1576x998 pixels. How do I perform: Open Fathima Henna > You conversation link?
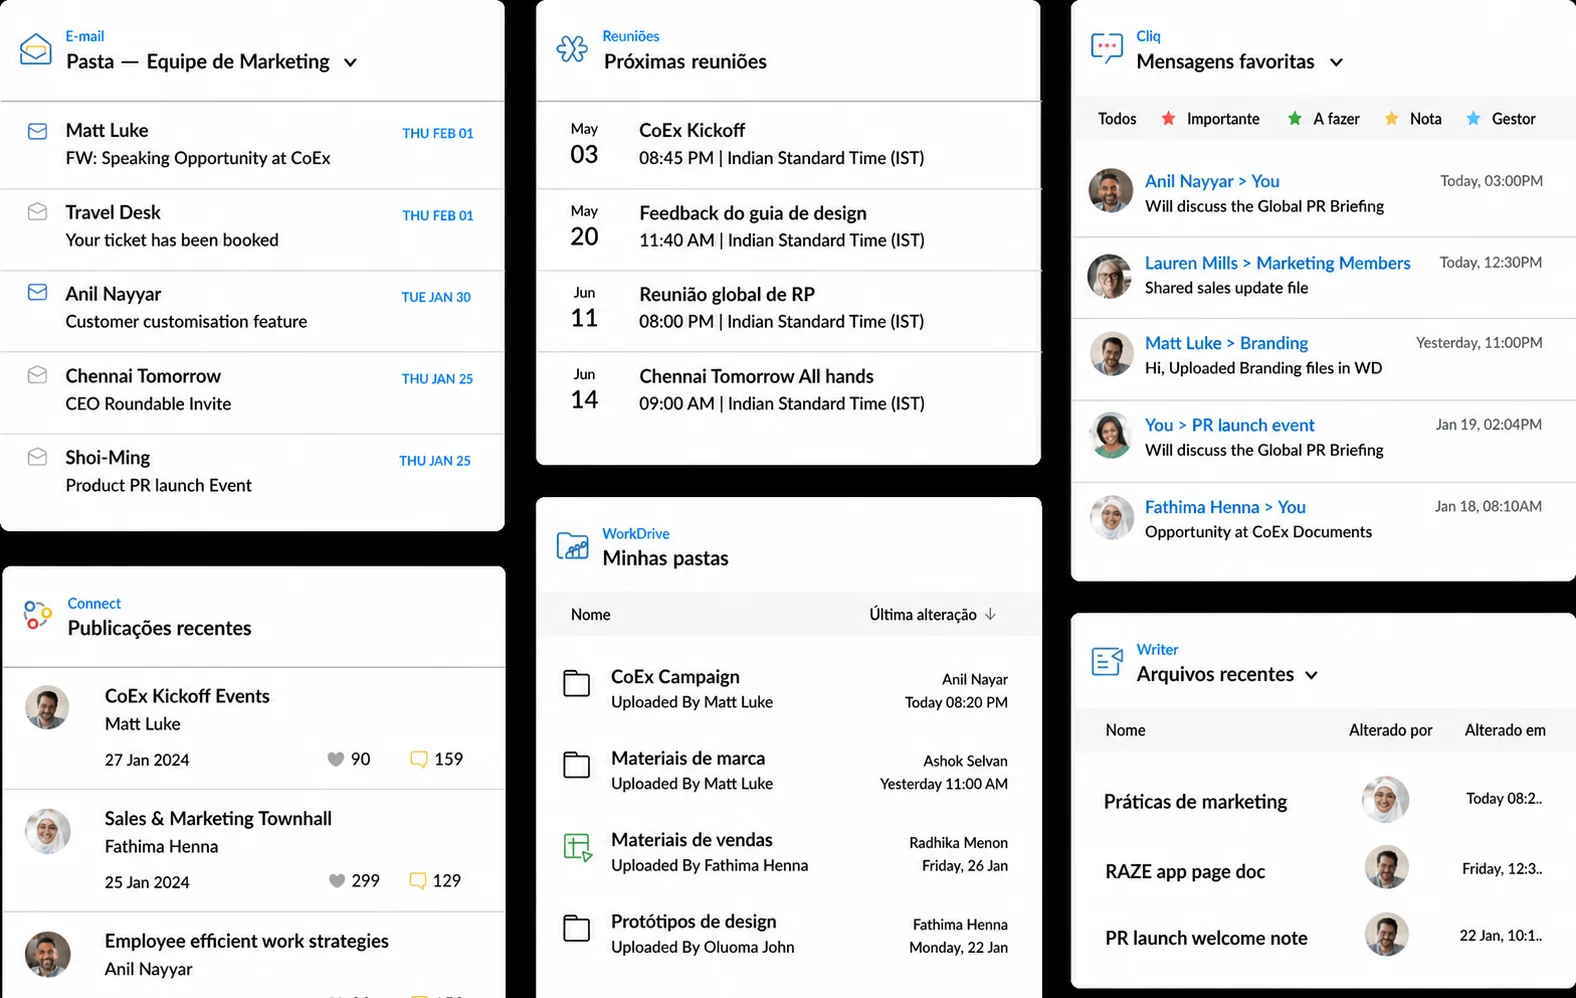tap(1225, 507)
